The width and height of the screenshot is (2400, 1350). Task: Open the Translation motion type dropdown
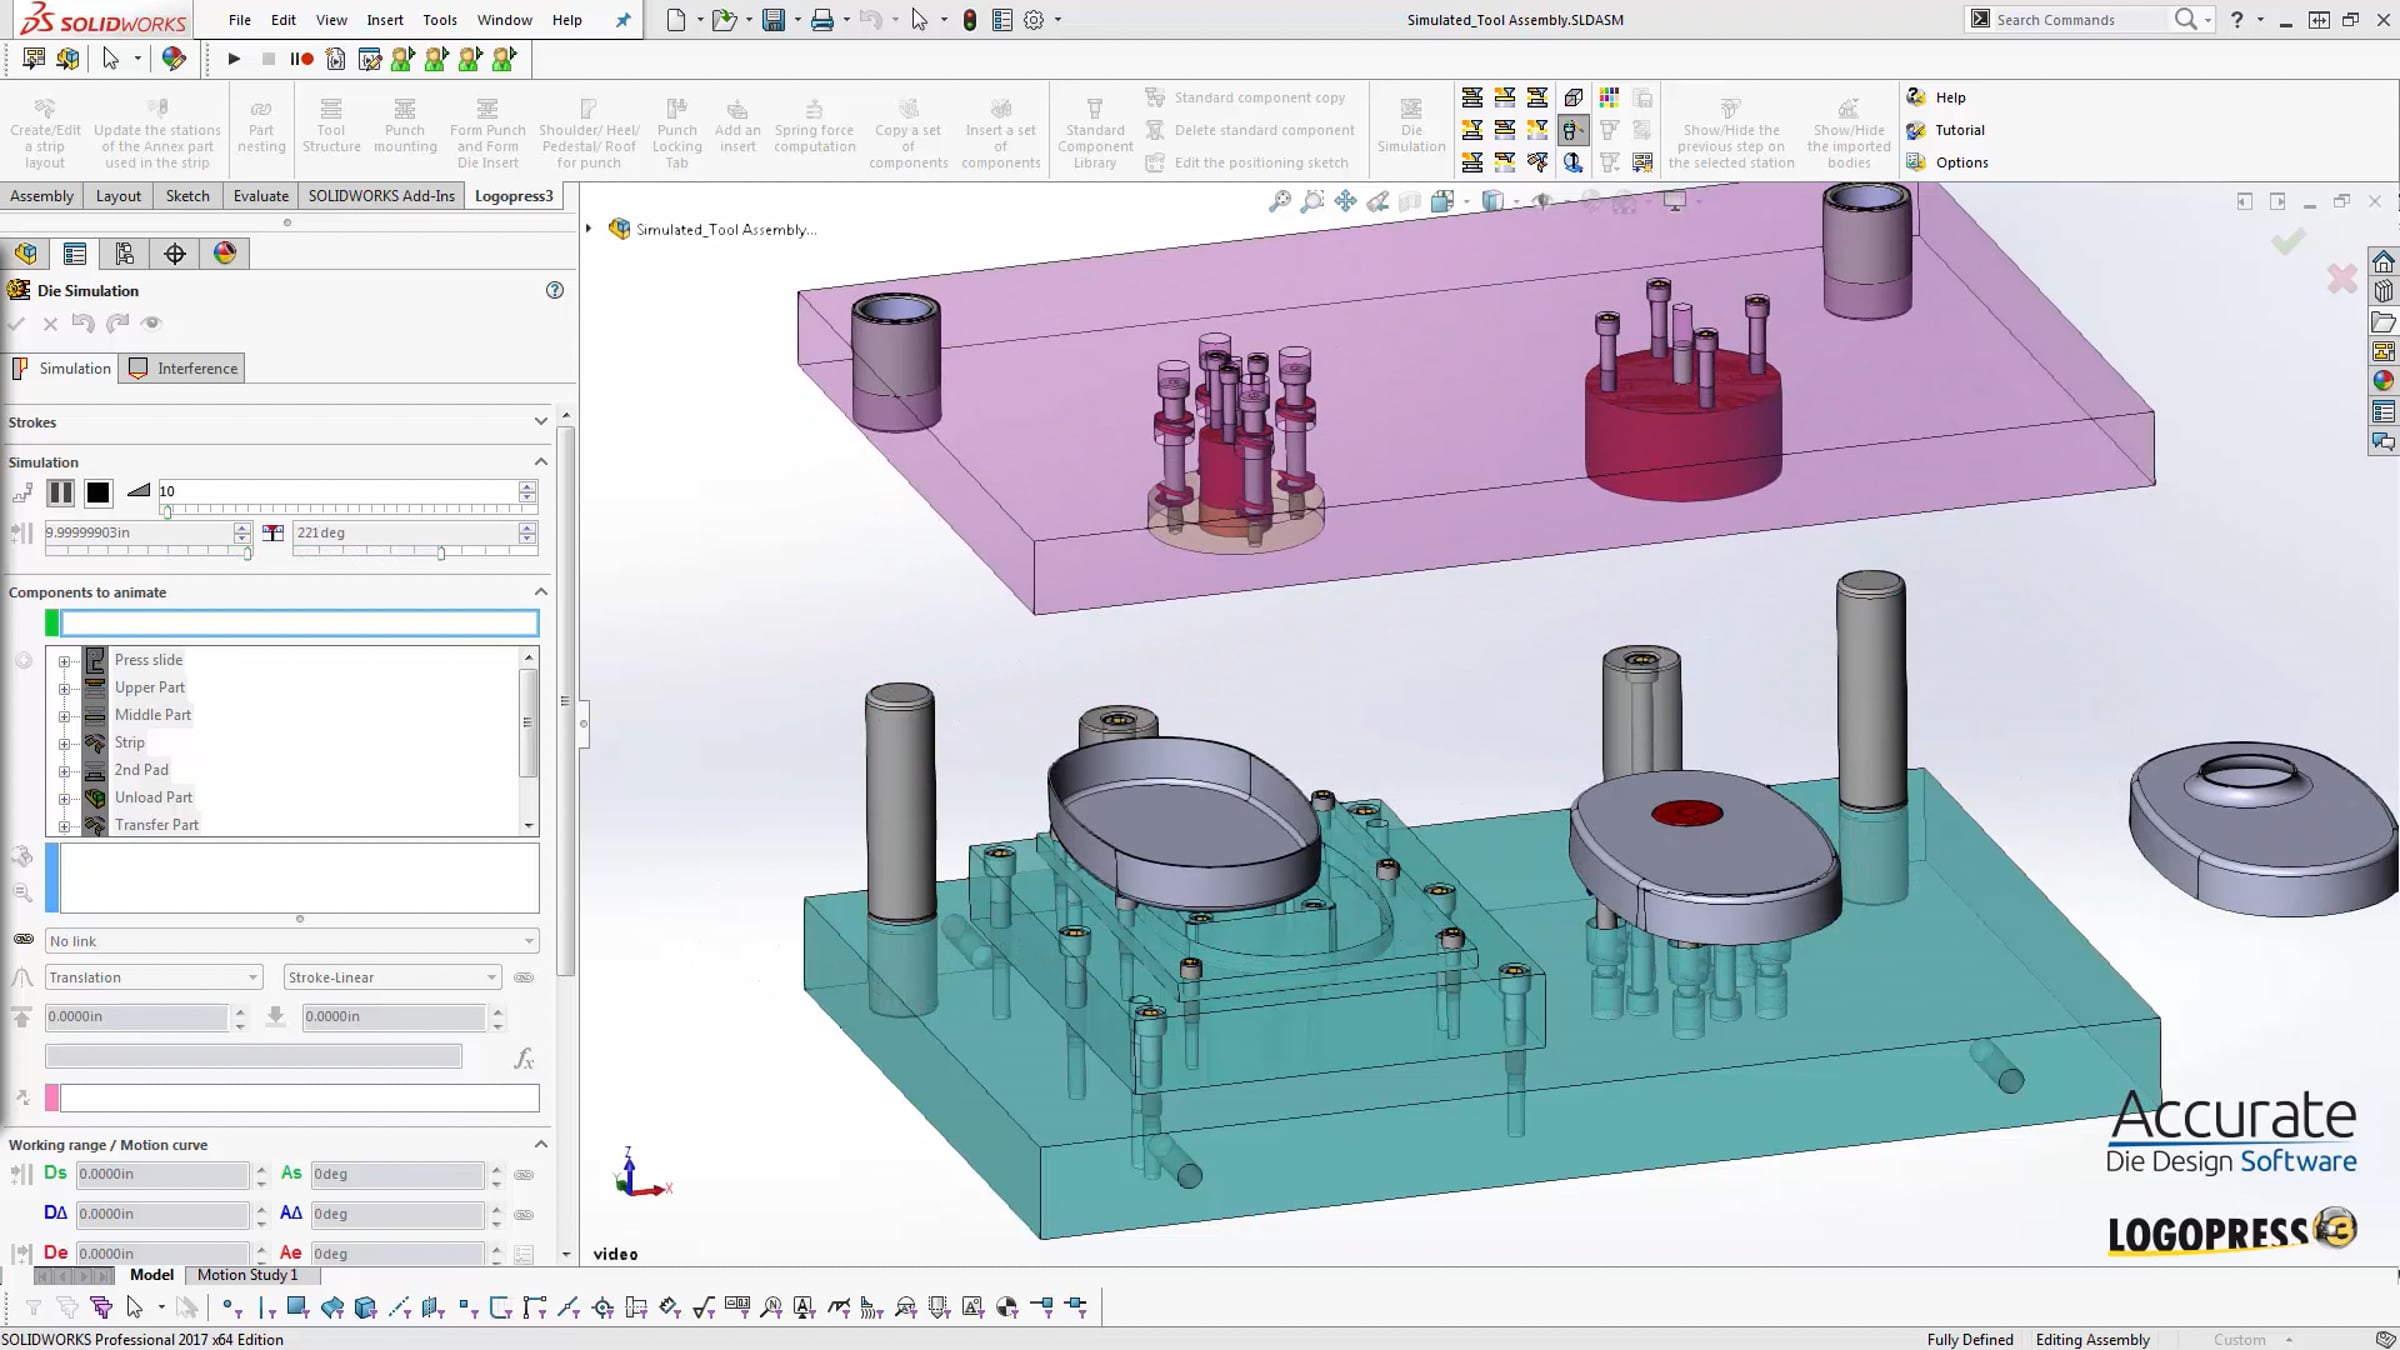click(153, 977)
